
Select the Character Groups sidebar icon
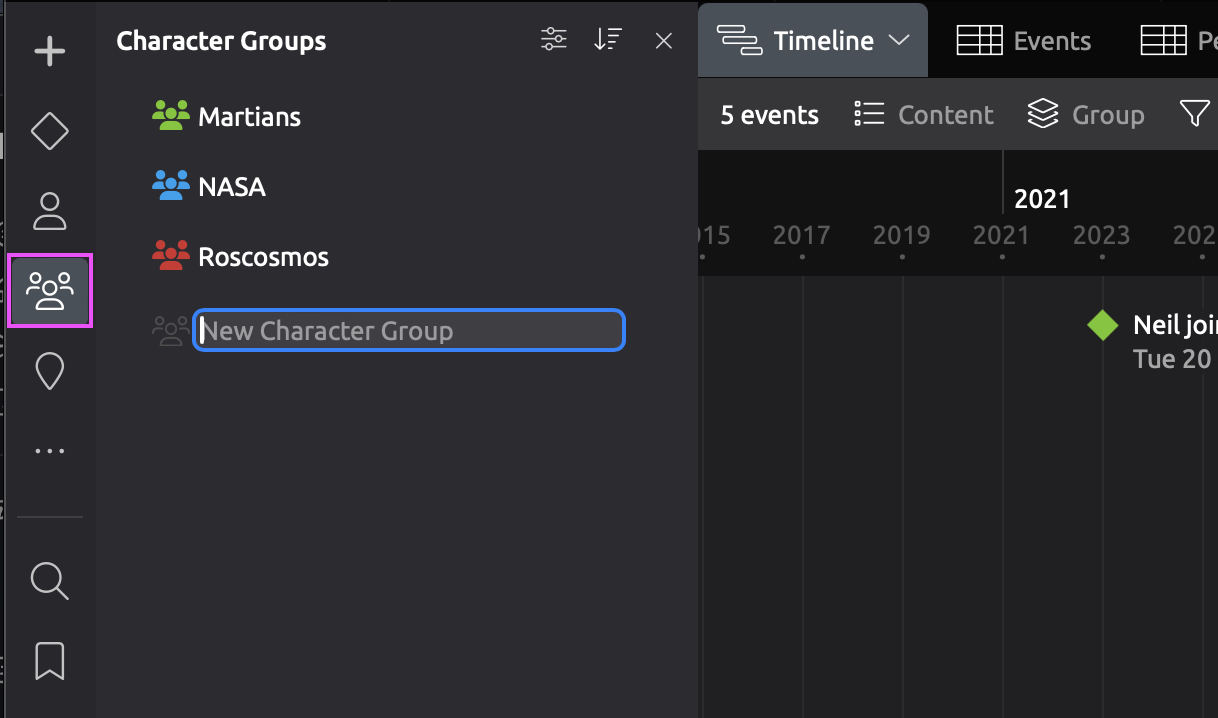coord(50,290)
